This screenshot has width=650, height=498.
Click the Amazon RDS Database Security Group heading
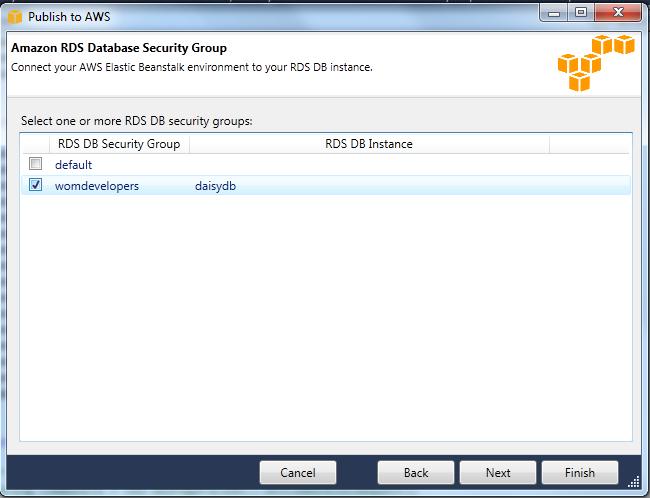click(x=119, y=48)
